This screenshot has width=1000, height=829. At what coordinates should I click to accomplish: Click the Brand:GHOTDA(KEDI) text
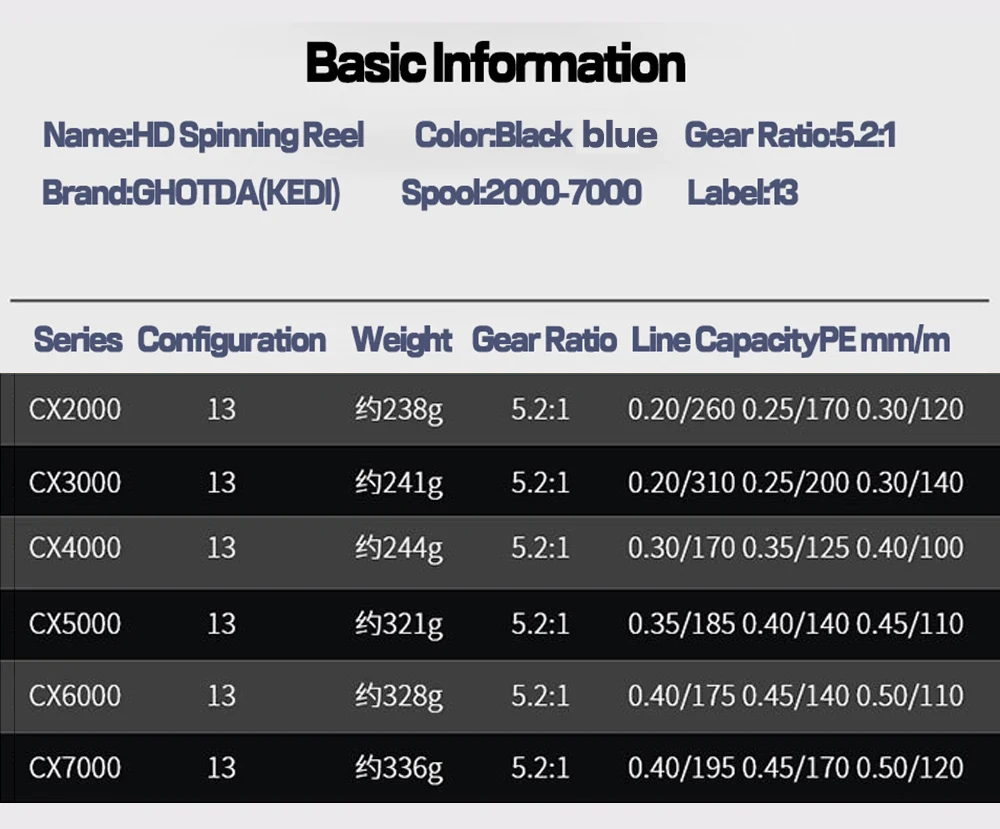(191, 192)
